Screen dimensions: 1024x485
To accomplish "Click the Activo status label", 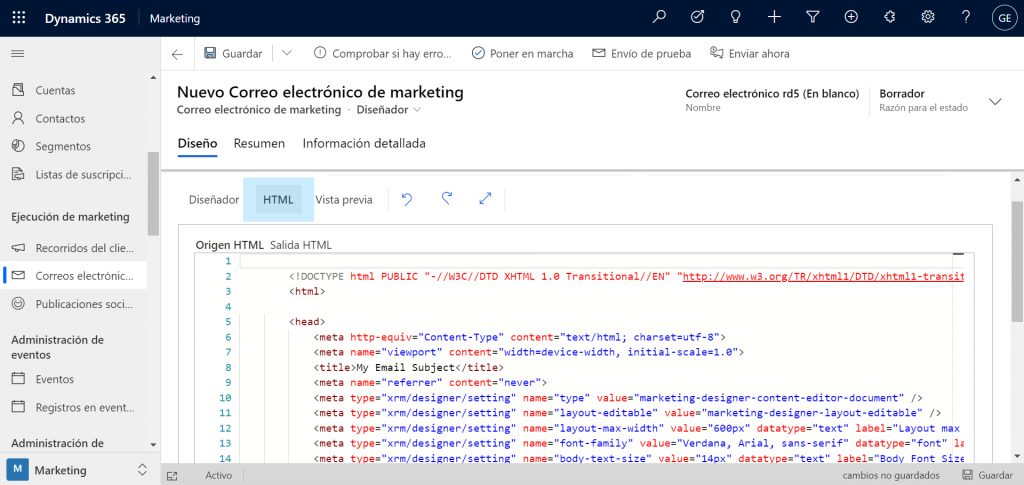I will (x=218, y=475).
